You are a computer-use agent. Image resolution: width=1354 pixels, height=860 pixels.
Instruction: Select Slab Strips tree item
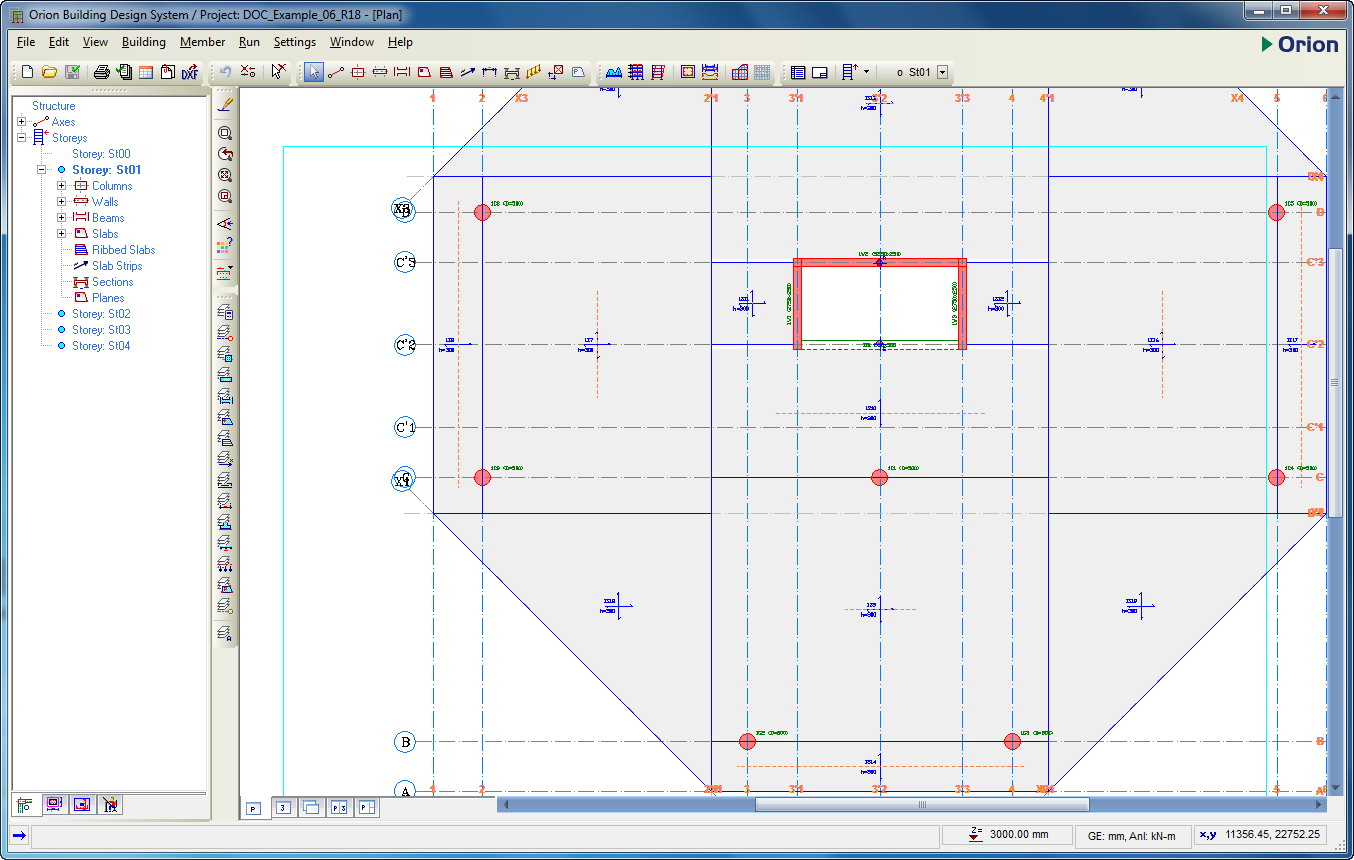coord(117,266)
